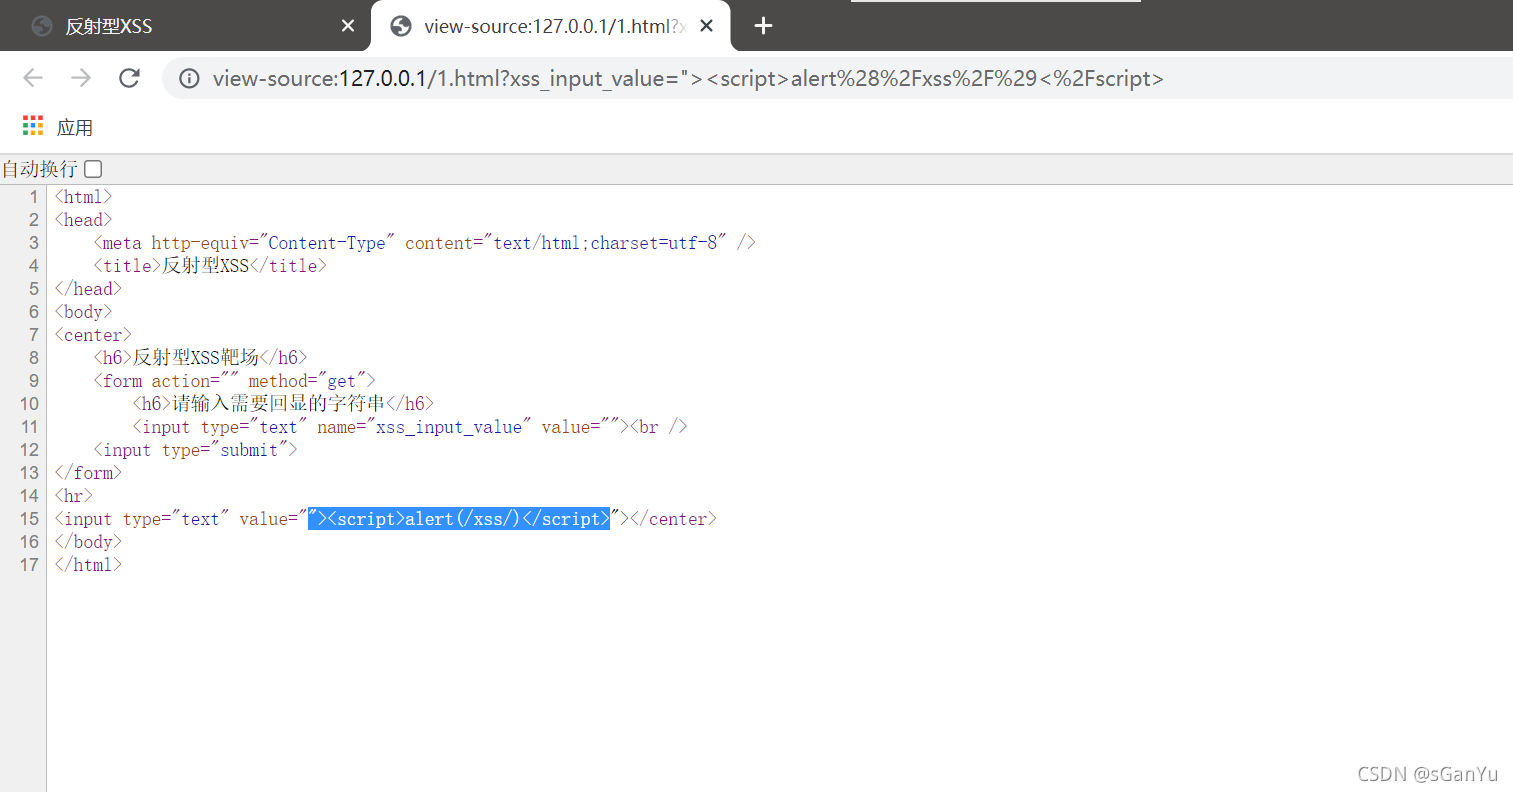Screen dimensions: 1513x792
Task: Click the <title>反射型XSS</title> line
Action: (x=210, y=266)
